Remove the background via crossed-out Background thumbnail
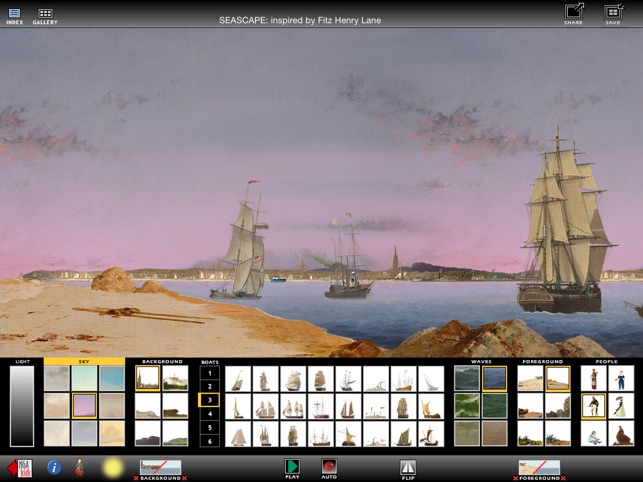 point(160,470)
